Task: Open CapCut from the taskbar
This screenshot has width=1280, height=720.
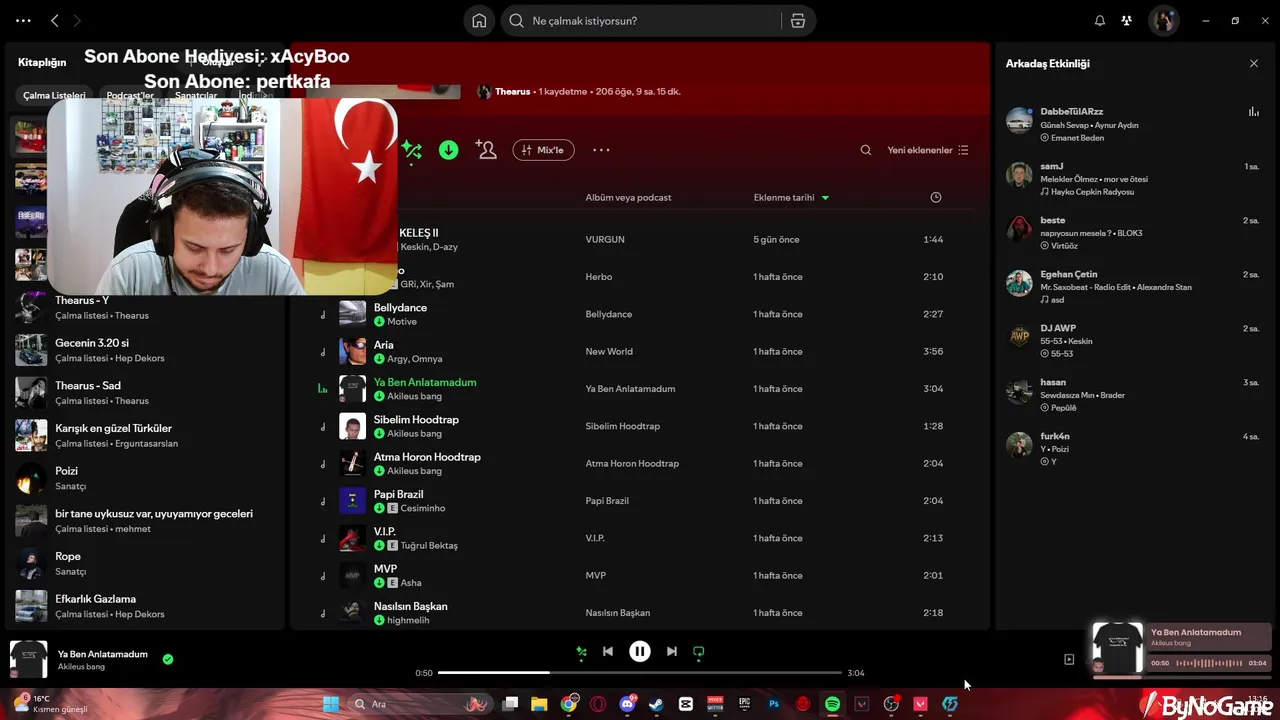Action: coord(685,704)
